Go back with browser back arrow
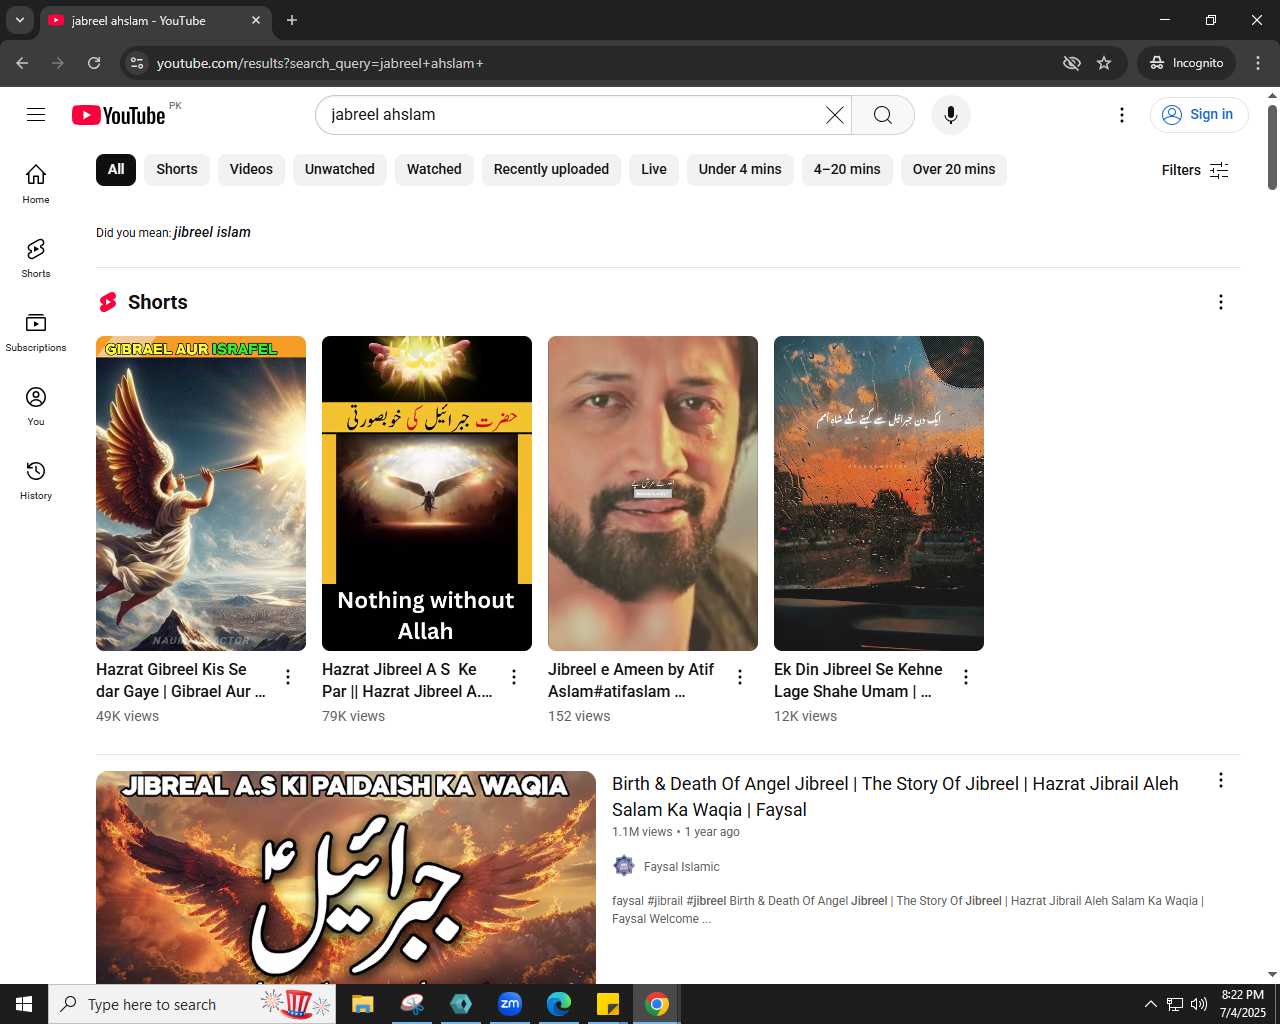This screenshot has height=1024, width=1280. tap(22, 63)
